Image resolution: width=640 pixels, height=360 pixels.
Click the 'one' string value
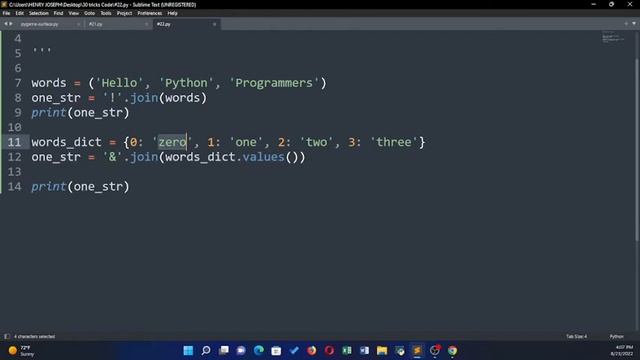click(x=246, y=142)
